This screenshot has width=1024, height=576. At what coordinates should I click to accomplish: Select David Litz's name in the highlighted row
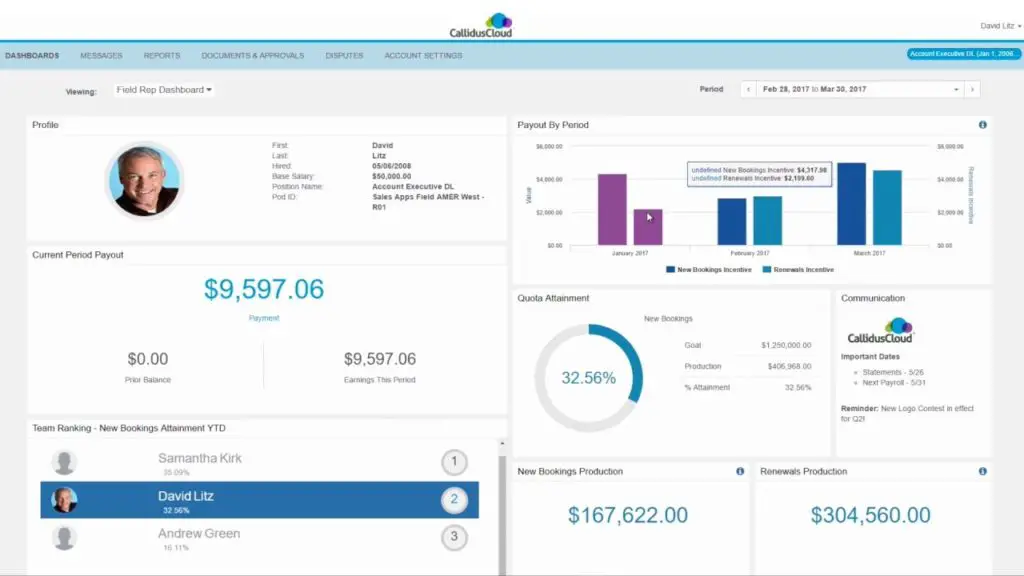pyautogui.click(x=185, y=496)
